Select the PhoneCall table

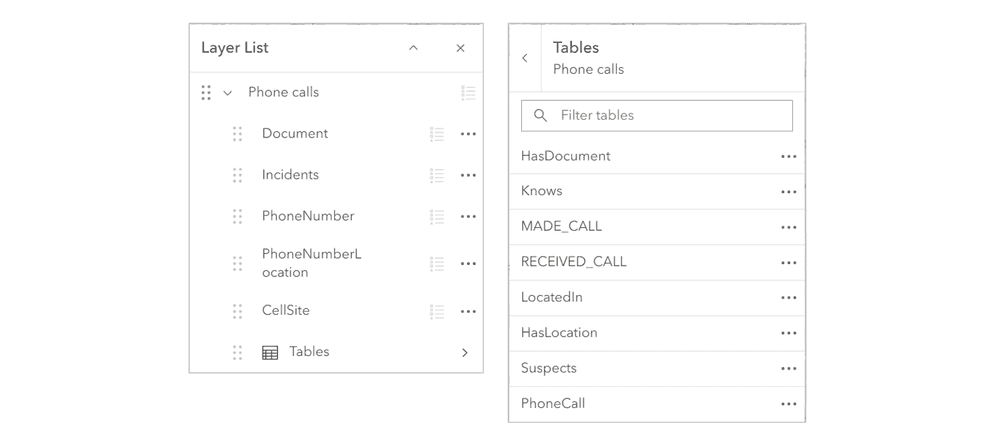(553, 404)
